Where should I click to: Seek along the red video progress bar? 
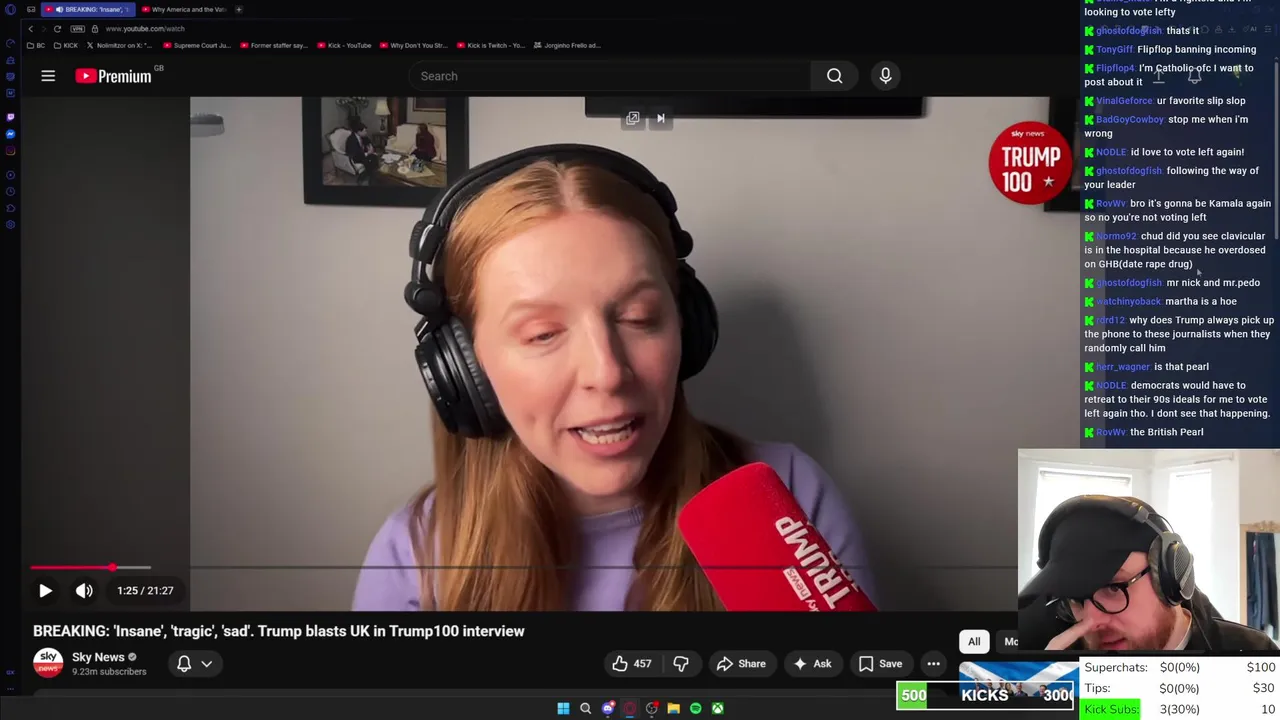[90, 567]
